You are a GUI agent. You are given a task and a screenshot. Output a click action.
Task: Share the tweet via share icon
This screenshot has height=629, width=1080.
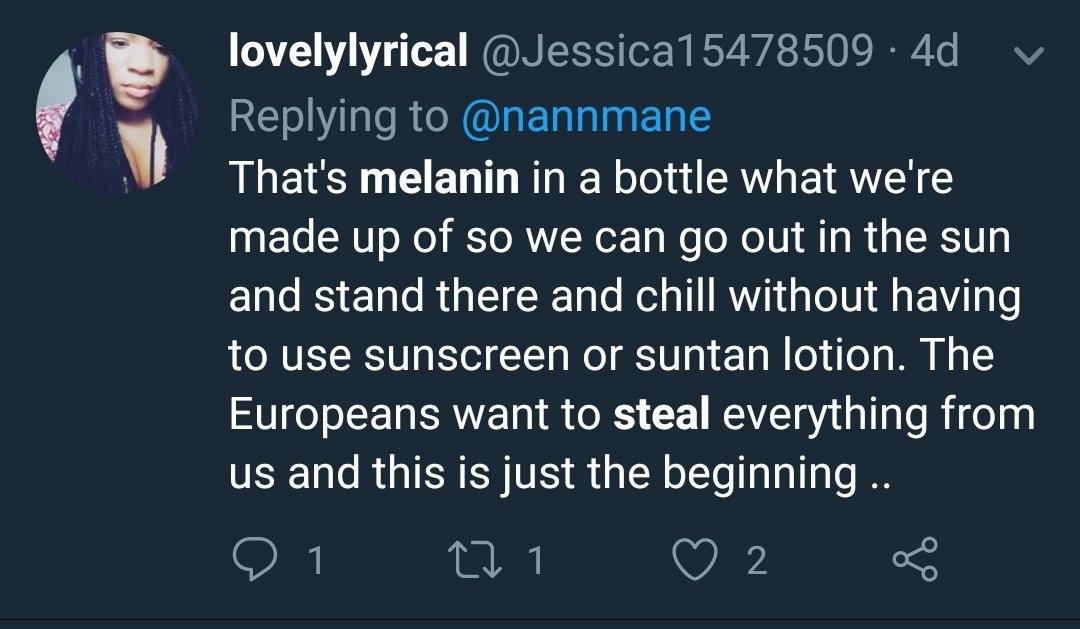(x=915, y=559)
